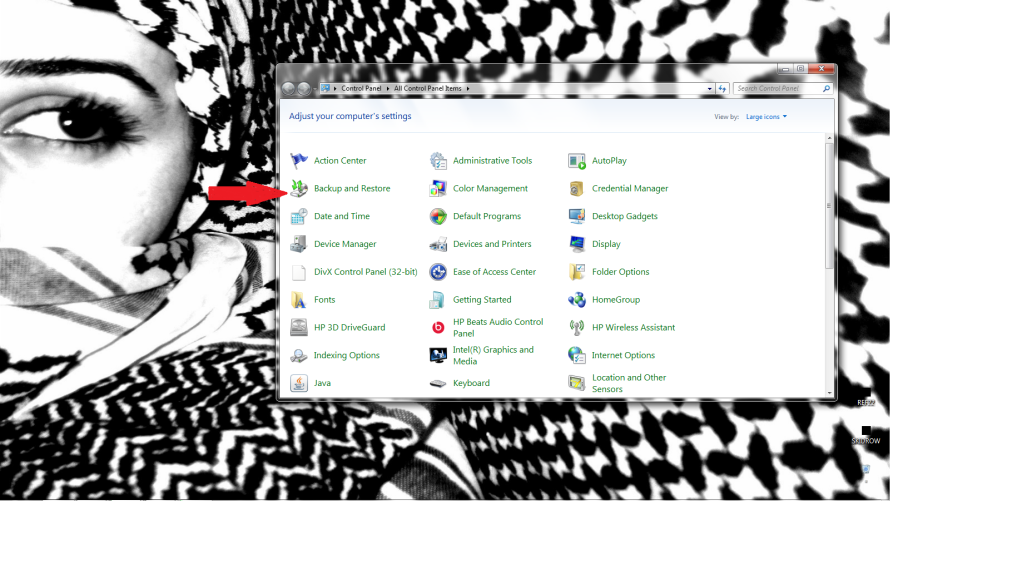This screenshot has width=1022, height=564.
Task: Click the Backup and Restore icon
Action: 299,188
